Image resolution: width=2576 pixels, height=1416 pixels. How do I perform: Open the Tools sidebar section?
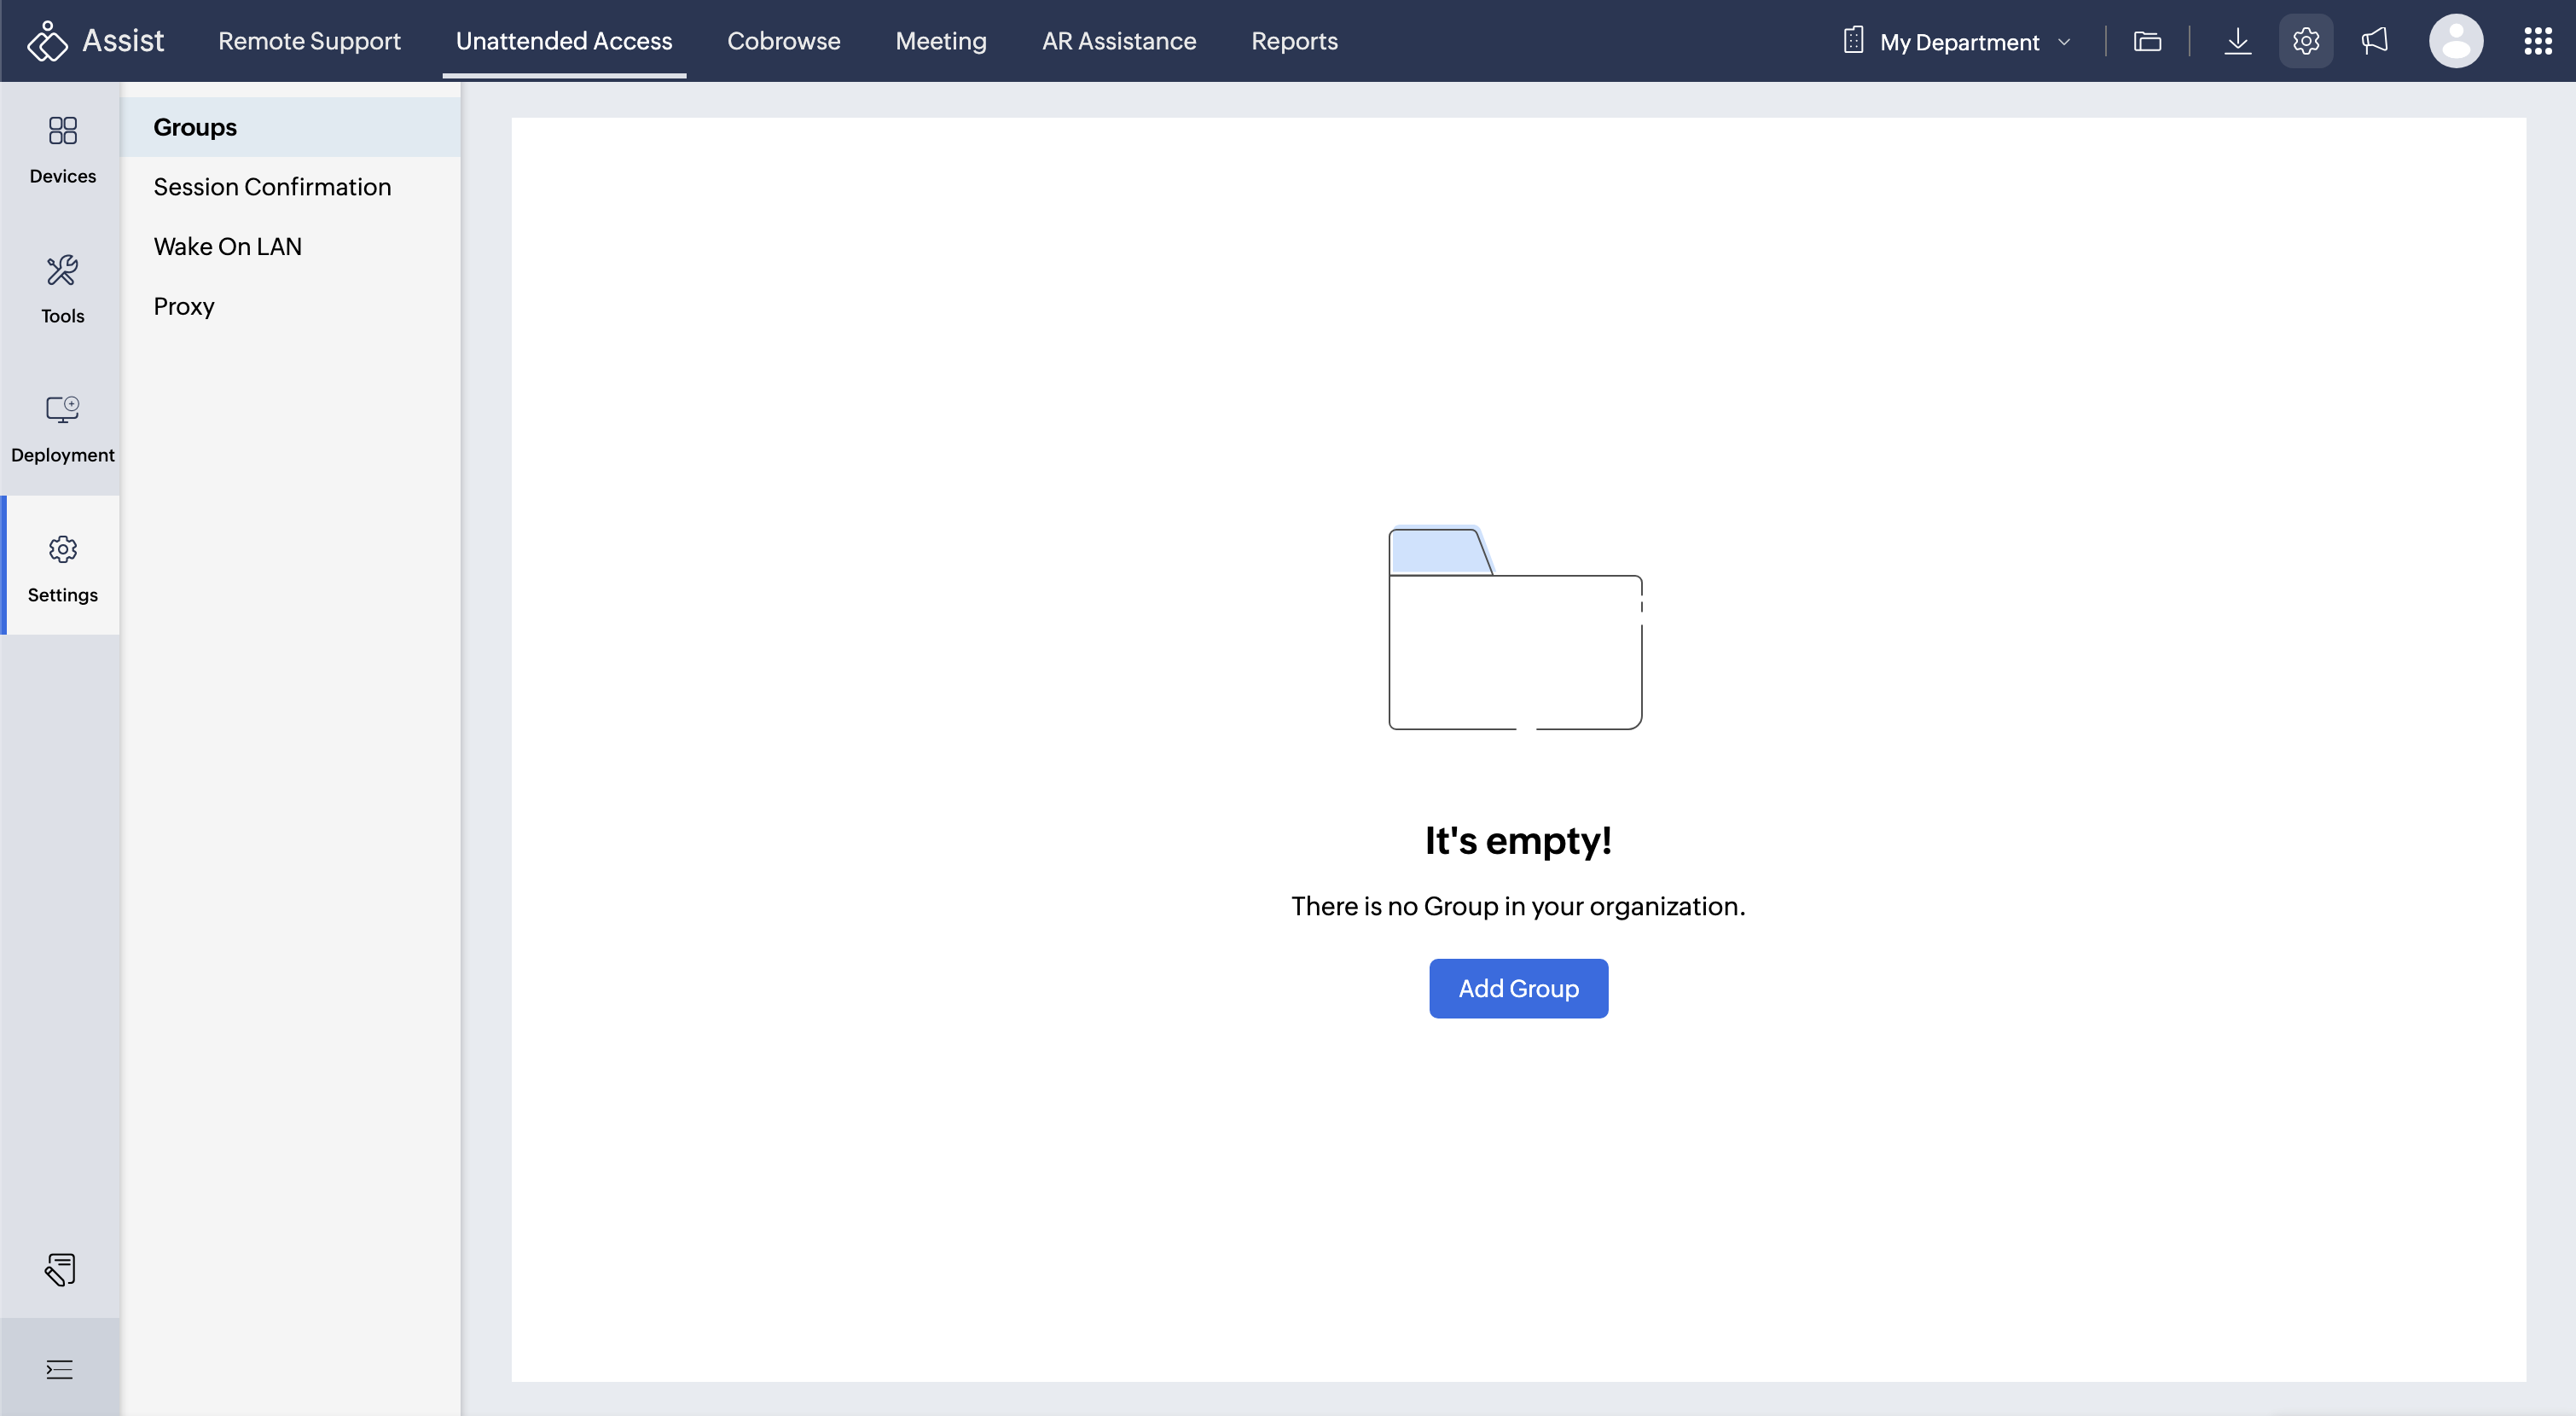click(62, 289)
